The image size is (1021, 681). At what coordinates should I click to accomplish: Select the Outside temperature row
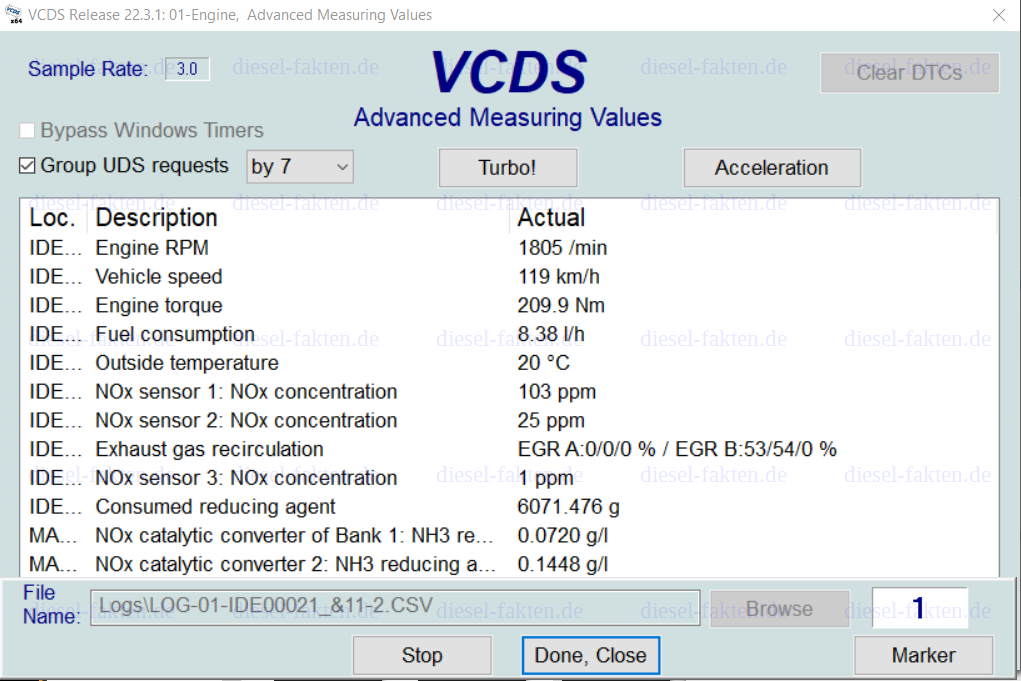508,363
